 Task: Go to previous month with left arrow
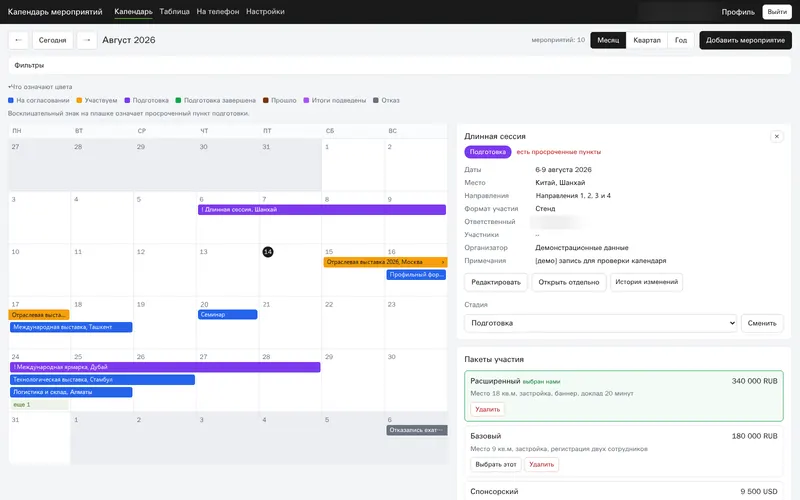click(18, 40)
